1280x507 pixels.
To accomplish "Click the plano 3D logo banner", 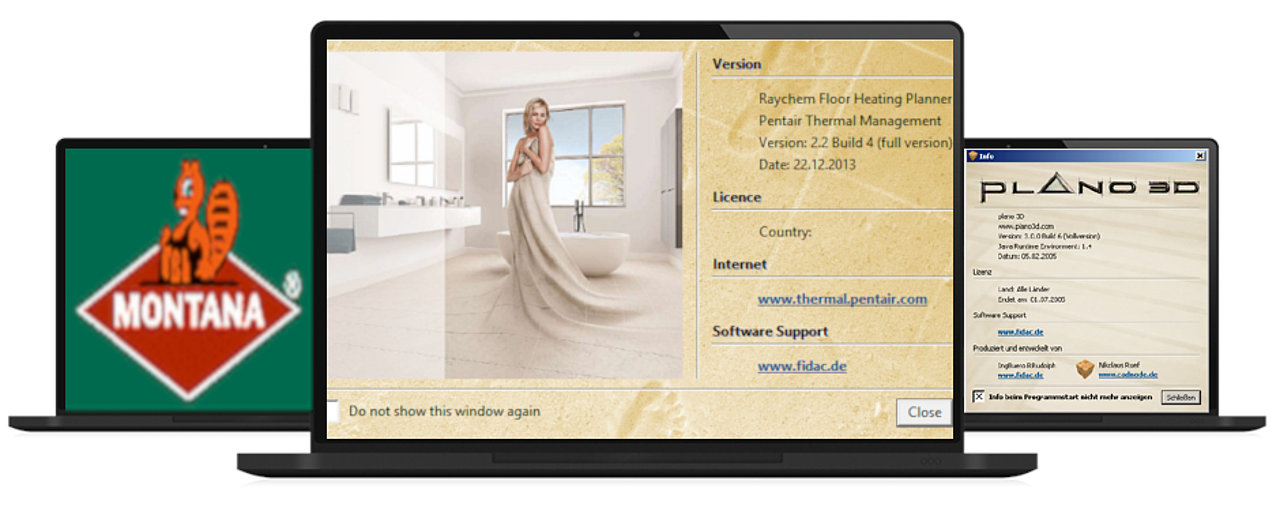I will (x=1090, y=187).
